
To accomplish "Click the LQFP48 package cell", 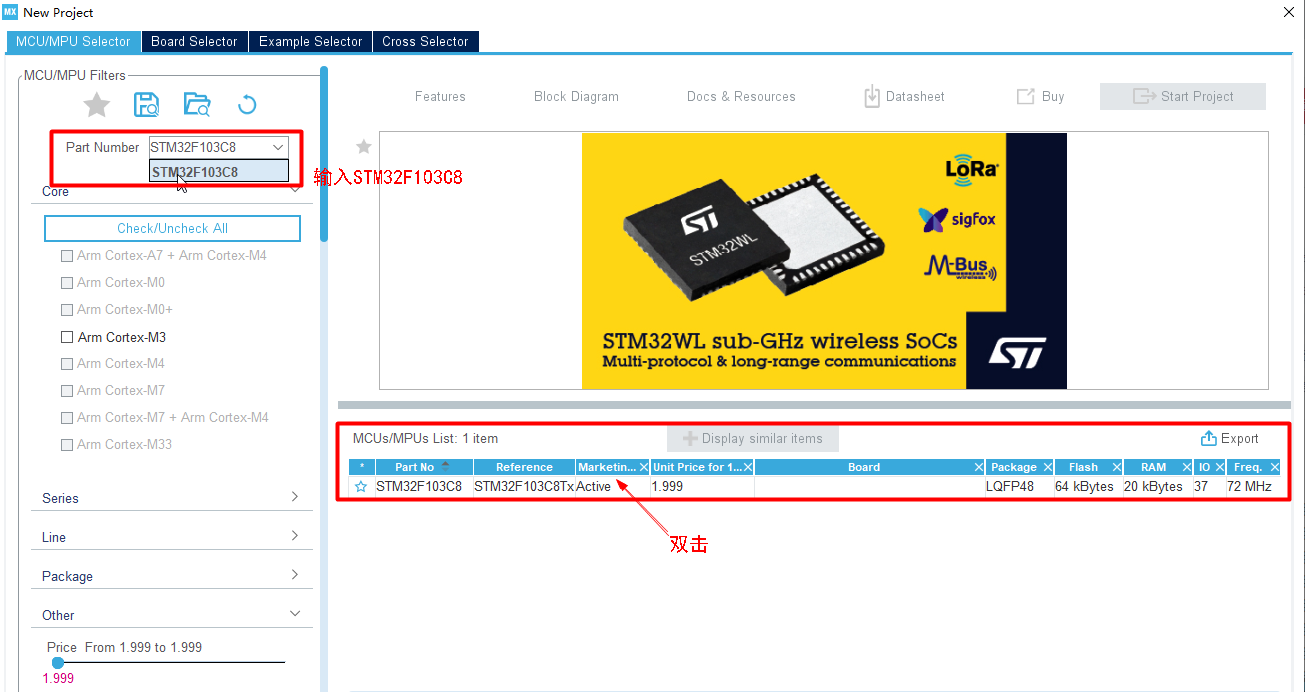I will click(x=1020, y=487).
